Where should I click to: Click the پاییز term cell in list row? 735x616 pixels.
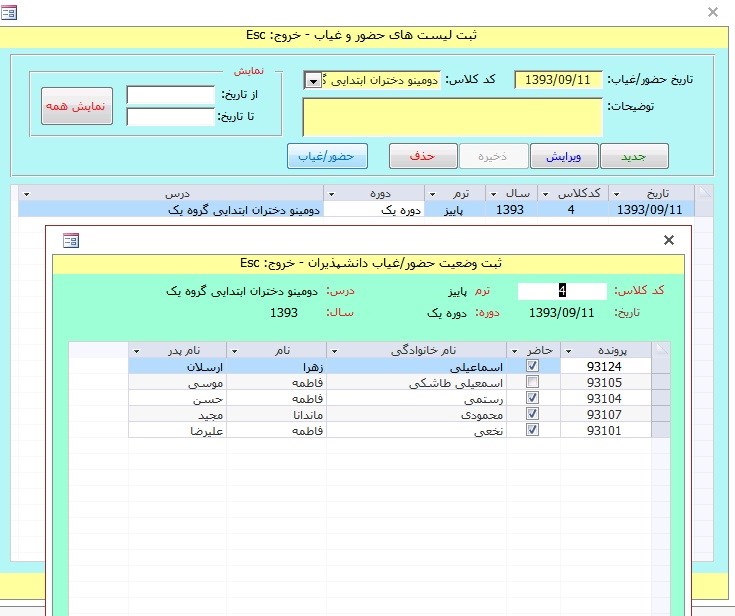pos(454,210)
